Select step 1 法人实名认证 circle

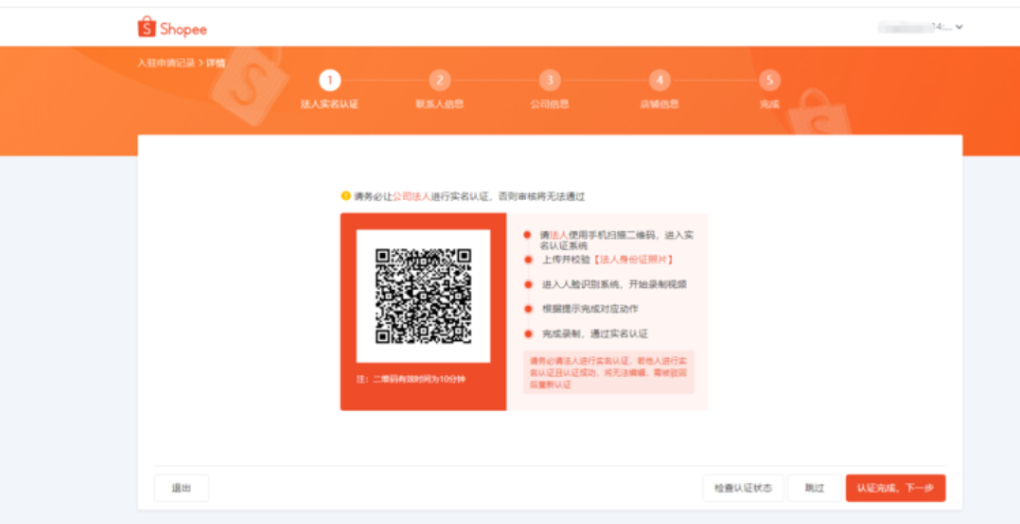coord(330,81)
